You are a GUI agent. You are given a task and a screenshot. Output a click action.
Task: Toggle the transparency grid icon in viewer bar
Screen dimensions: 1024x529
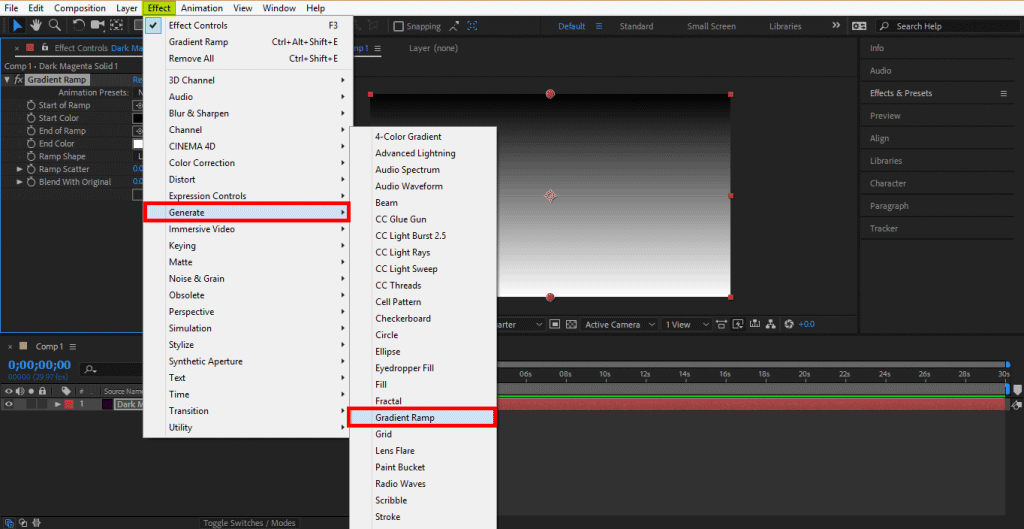[x=571, y=324]
